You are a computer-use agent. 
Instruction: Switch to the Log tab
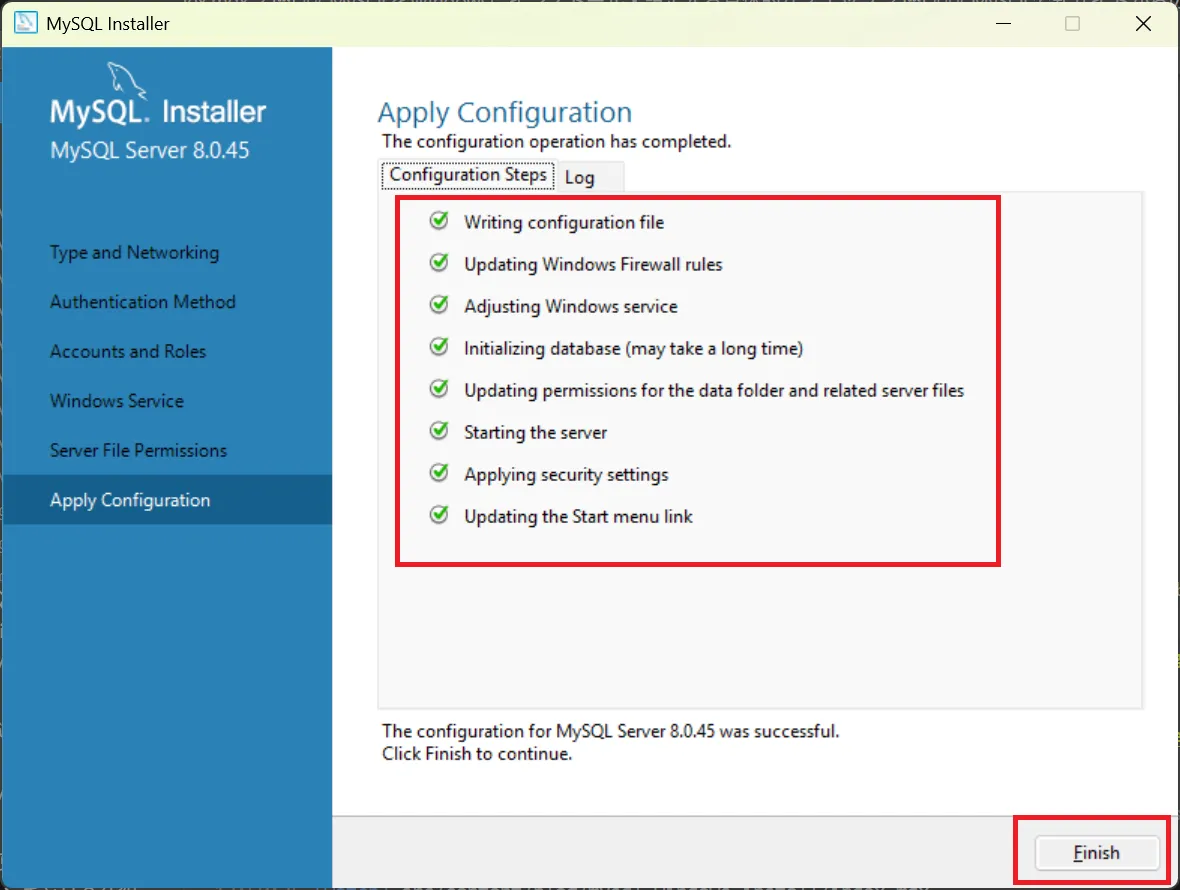click(x=579, y=178)
